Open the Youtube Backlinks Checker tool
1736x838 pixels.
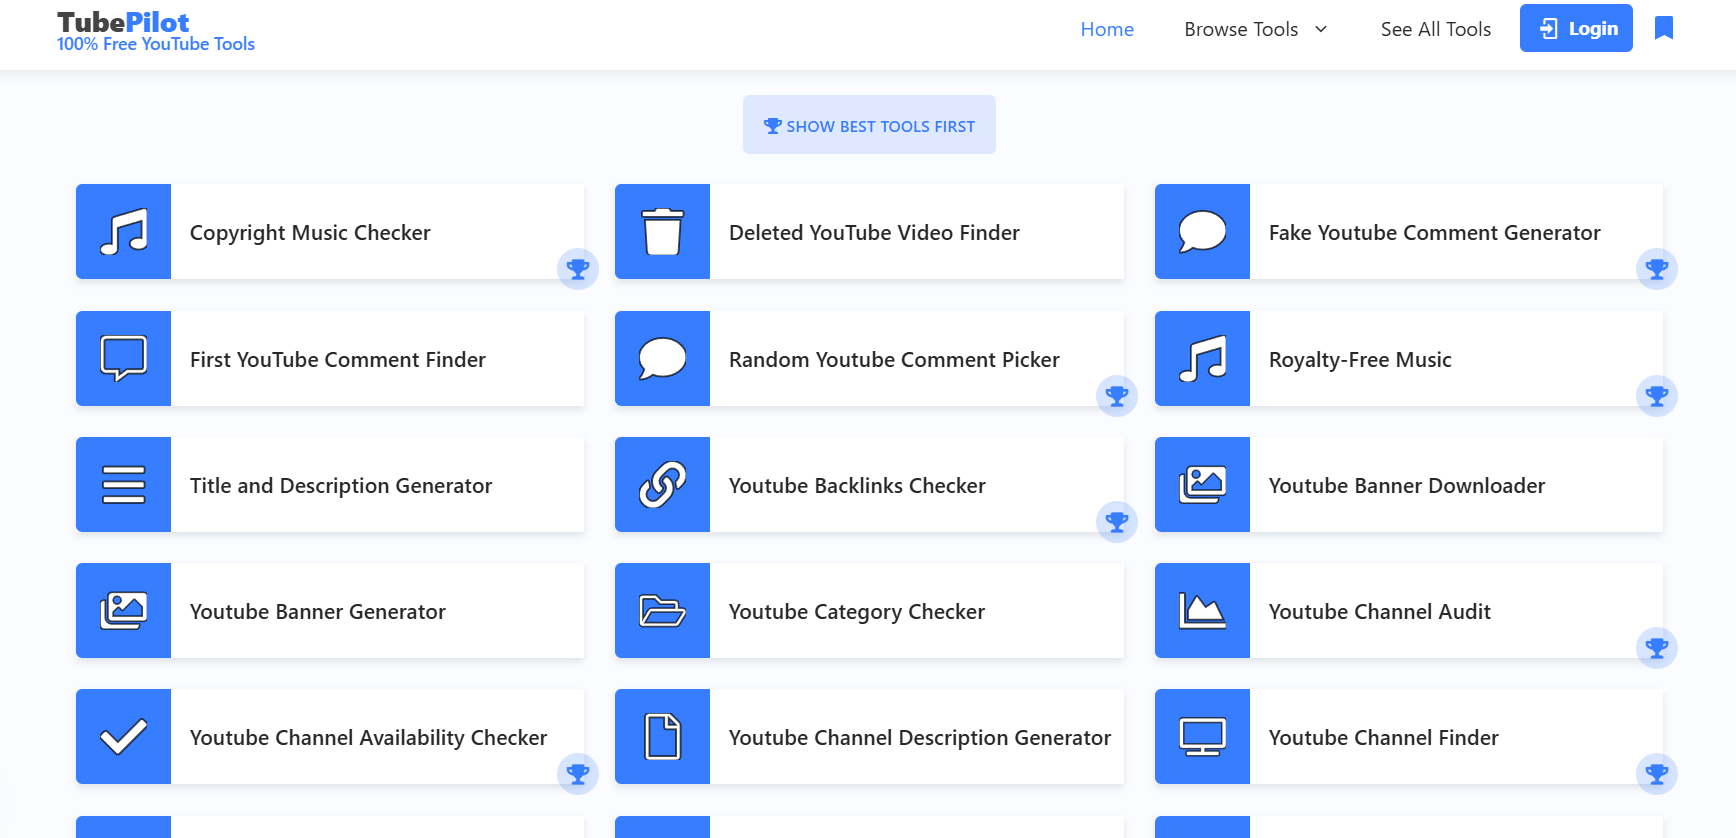(869, 485)
